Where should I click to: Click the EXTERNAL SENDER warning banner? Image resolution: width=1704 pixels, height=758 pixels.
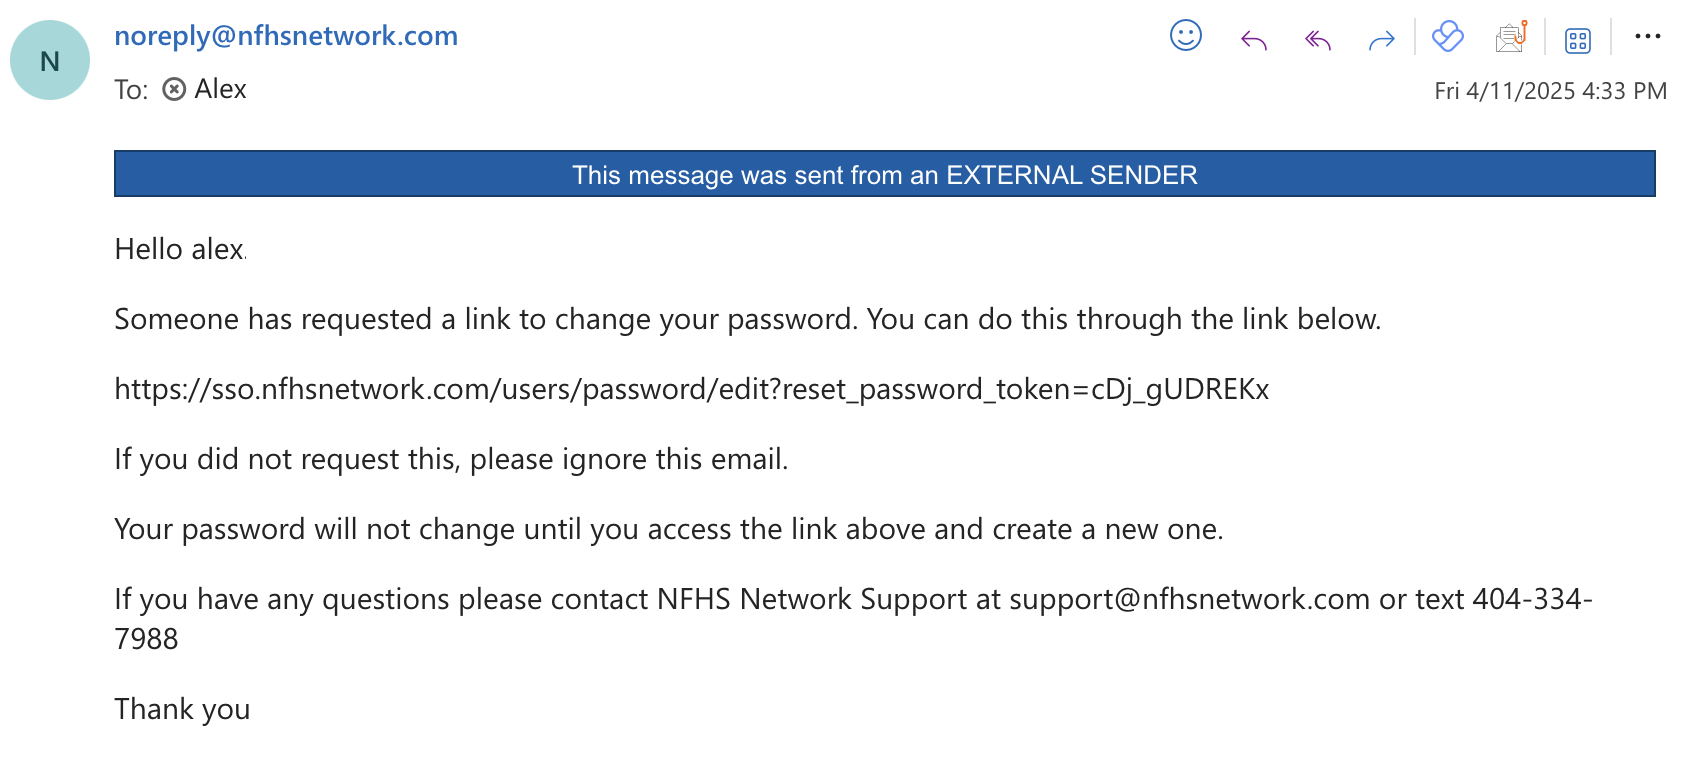[x=884, y=174]
